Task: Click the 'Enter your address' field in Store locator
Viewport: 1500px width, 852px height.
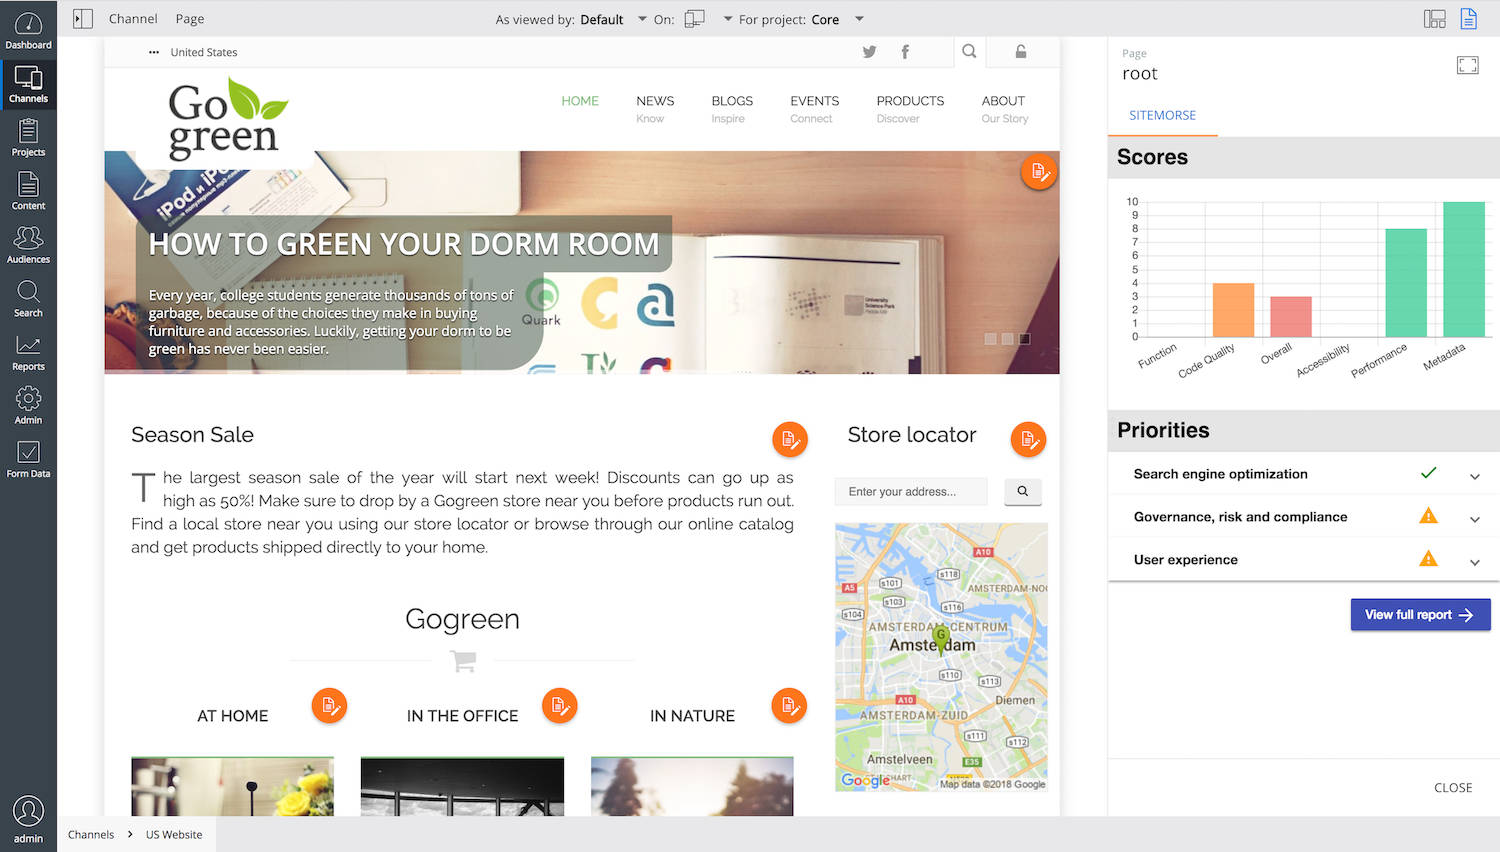Action: [910, 491]
